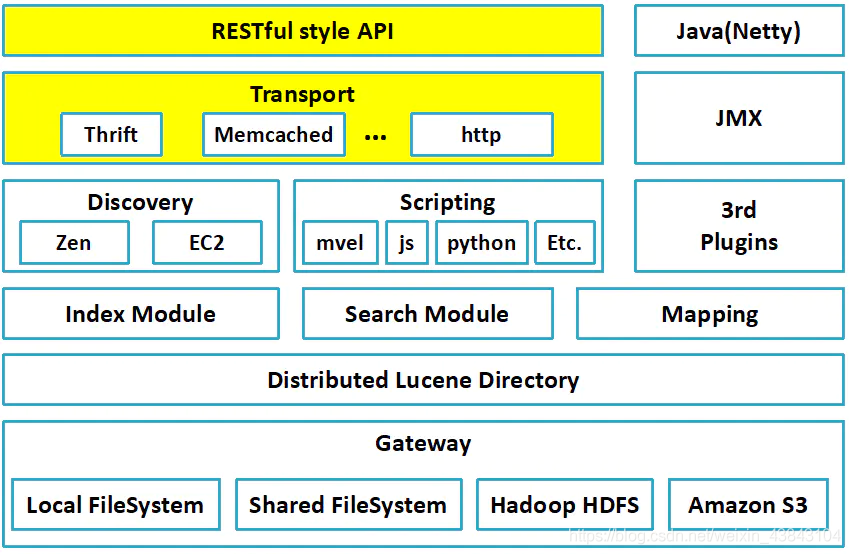Select the Local FileSystem box

(x=116, y=505)
